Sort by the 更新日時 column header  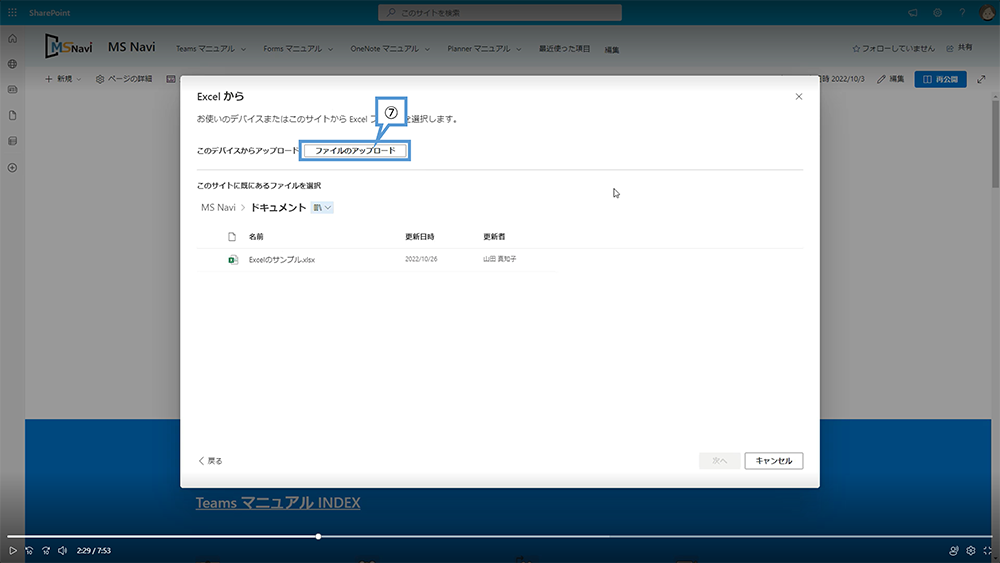420,237
